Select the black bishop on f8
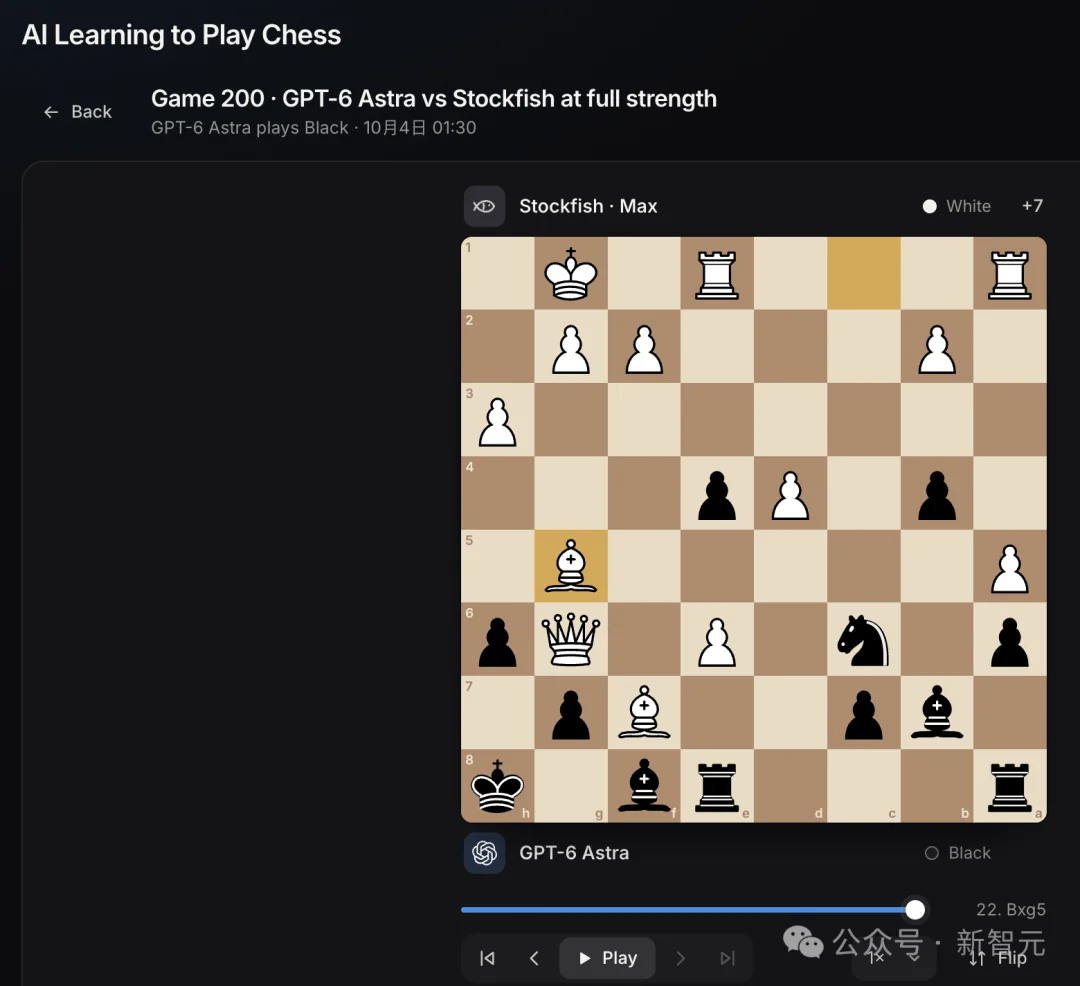 point(644,786)
